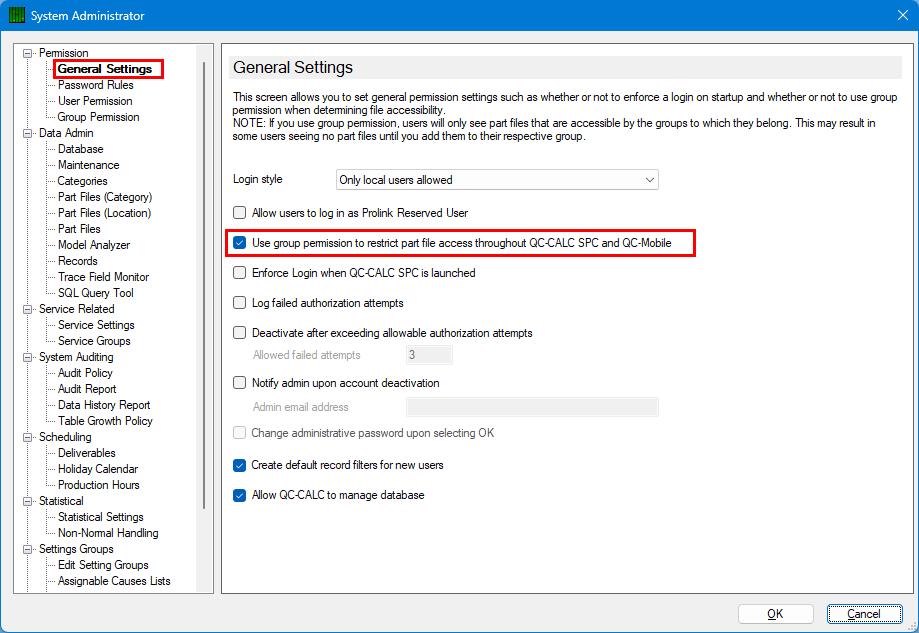Click the tree panel vertical scrollbar
Viewport: 919px width, 633px height.
click(204, 284)
